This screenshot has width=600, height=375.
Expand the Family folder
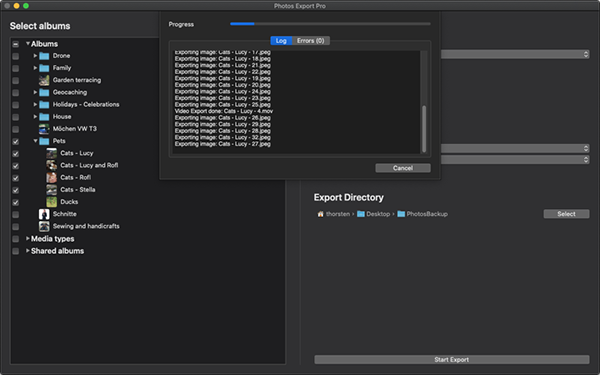[35, 68]
